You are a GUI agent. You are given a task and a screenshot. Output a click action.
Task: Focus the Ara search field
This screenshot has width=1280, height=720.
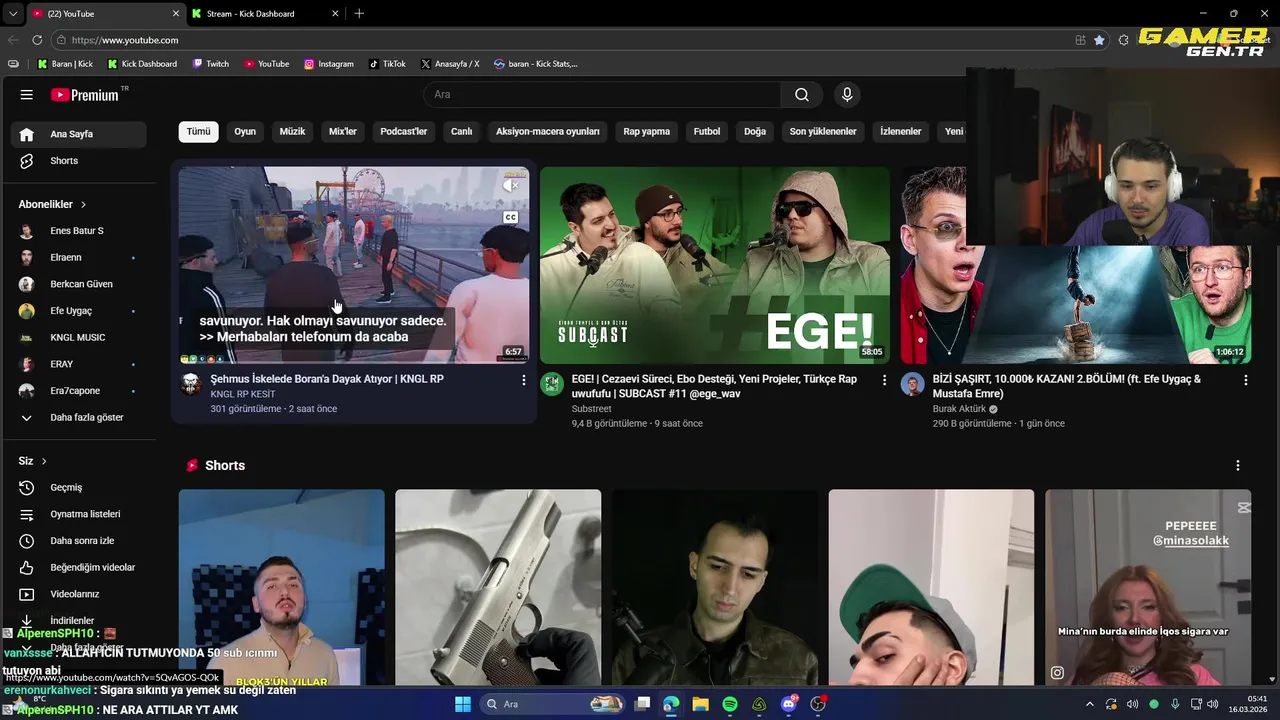click(602, 95)
